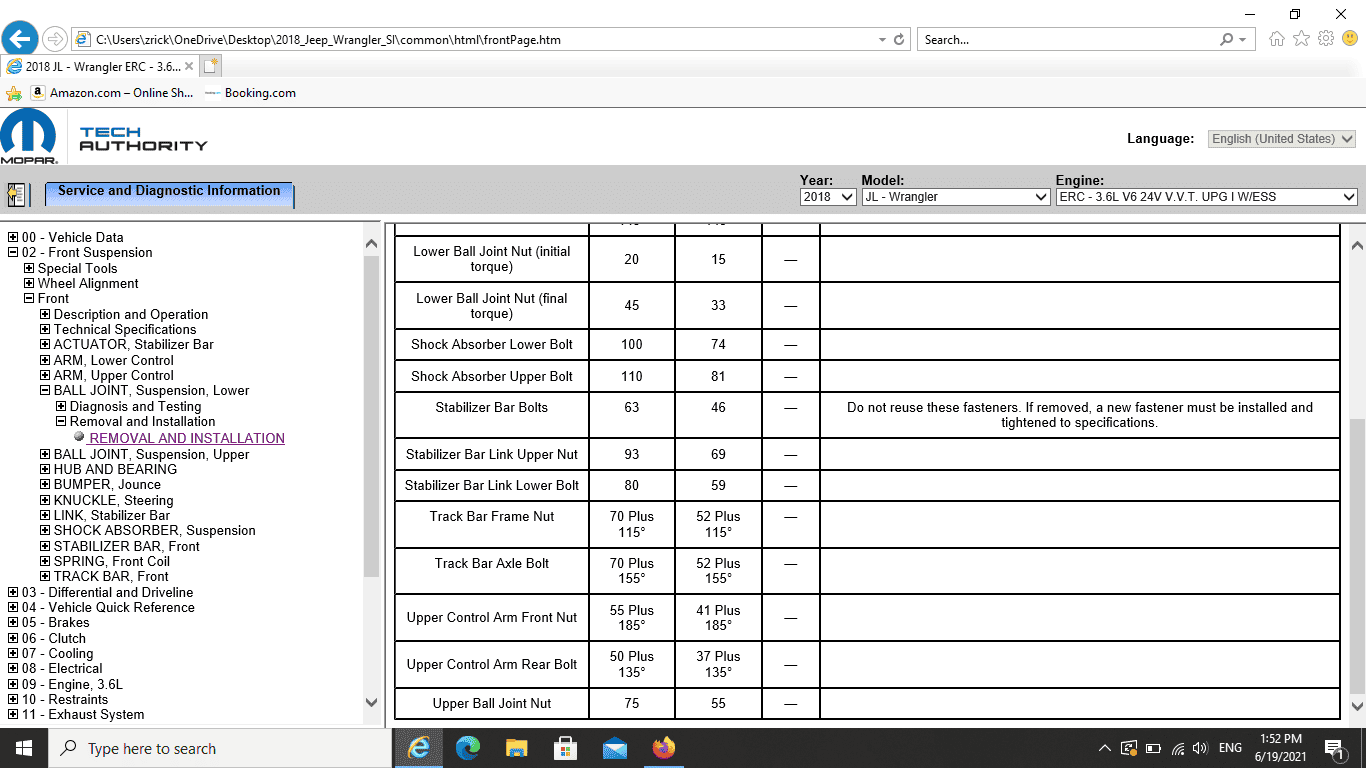Close the 2018 JL - Wrangler ERC tab
This screenshot has width=1366, height=768.
(x=189, y=67)
